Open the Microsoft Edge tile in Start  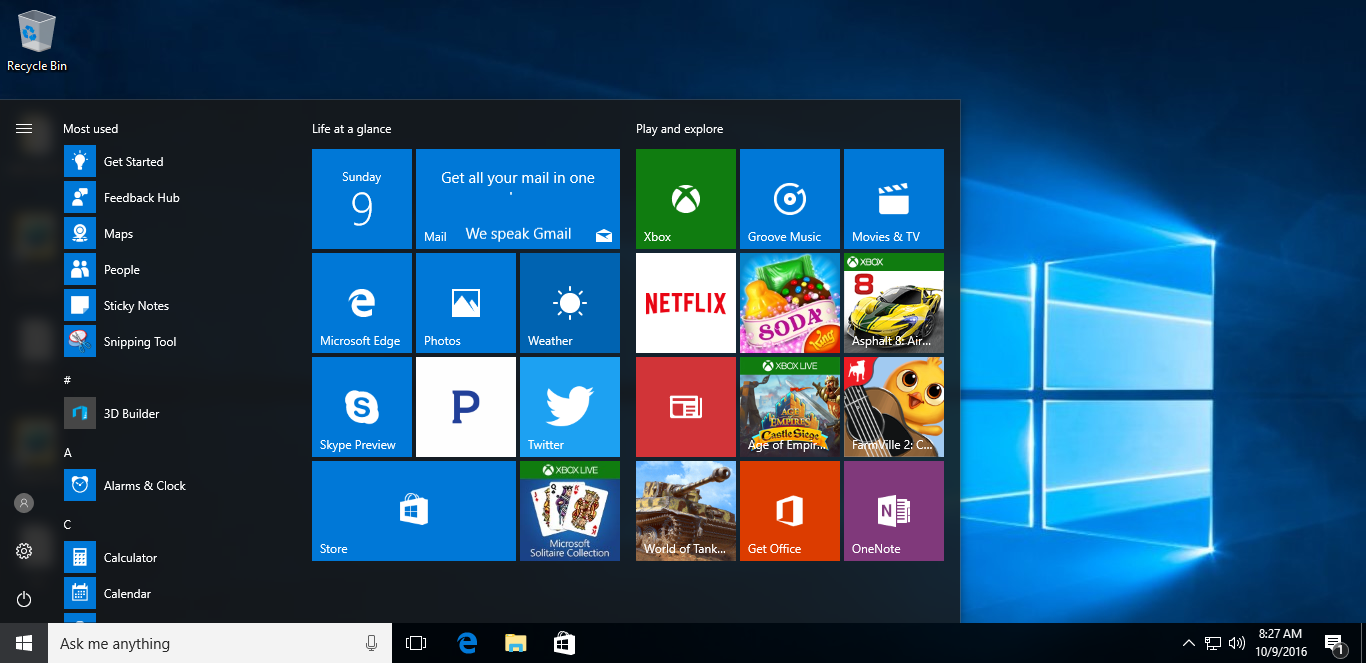362,303
